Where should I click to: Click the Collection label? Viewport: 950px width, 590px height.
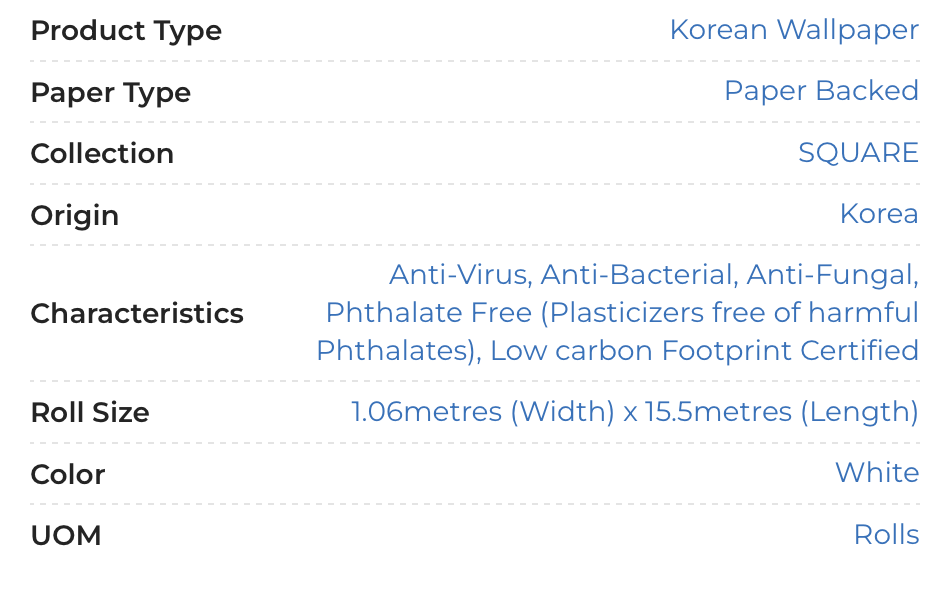coord(102,153)
